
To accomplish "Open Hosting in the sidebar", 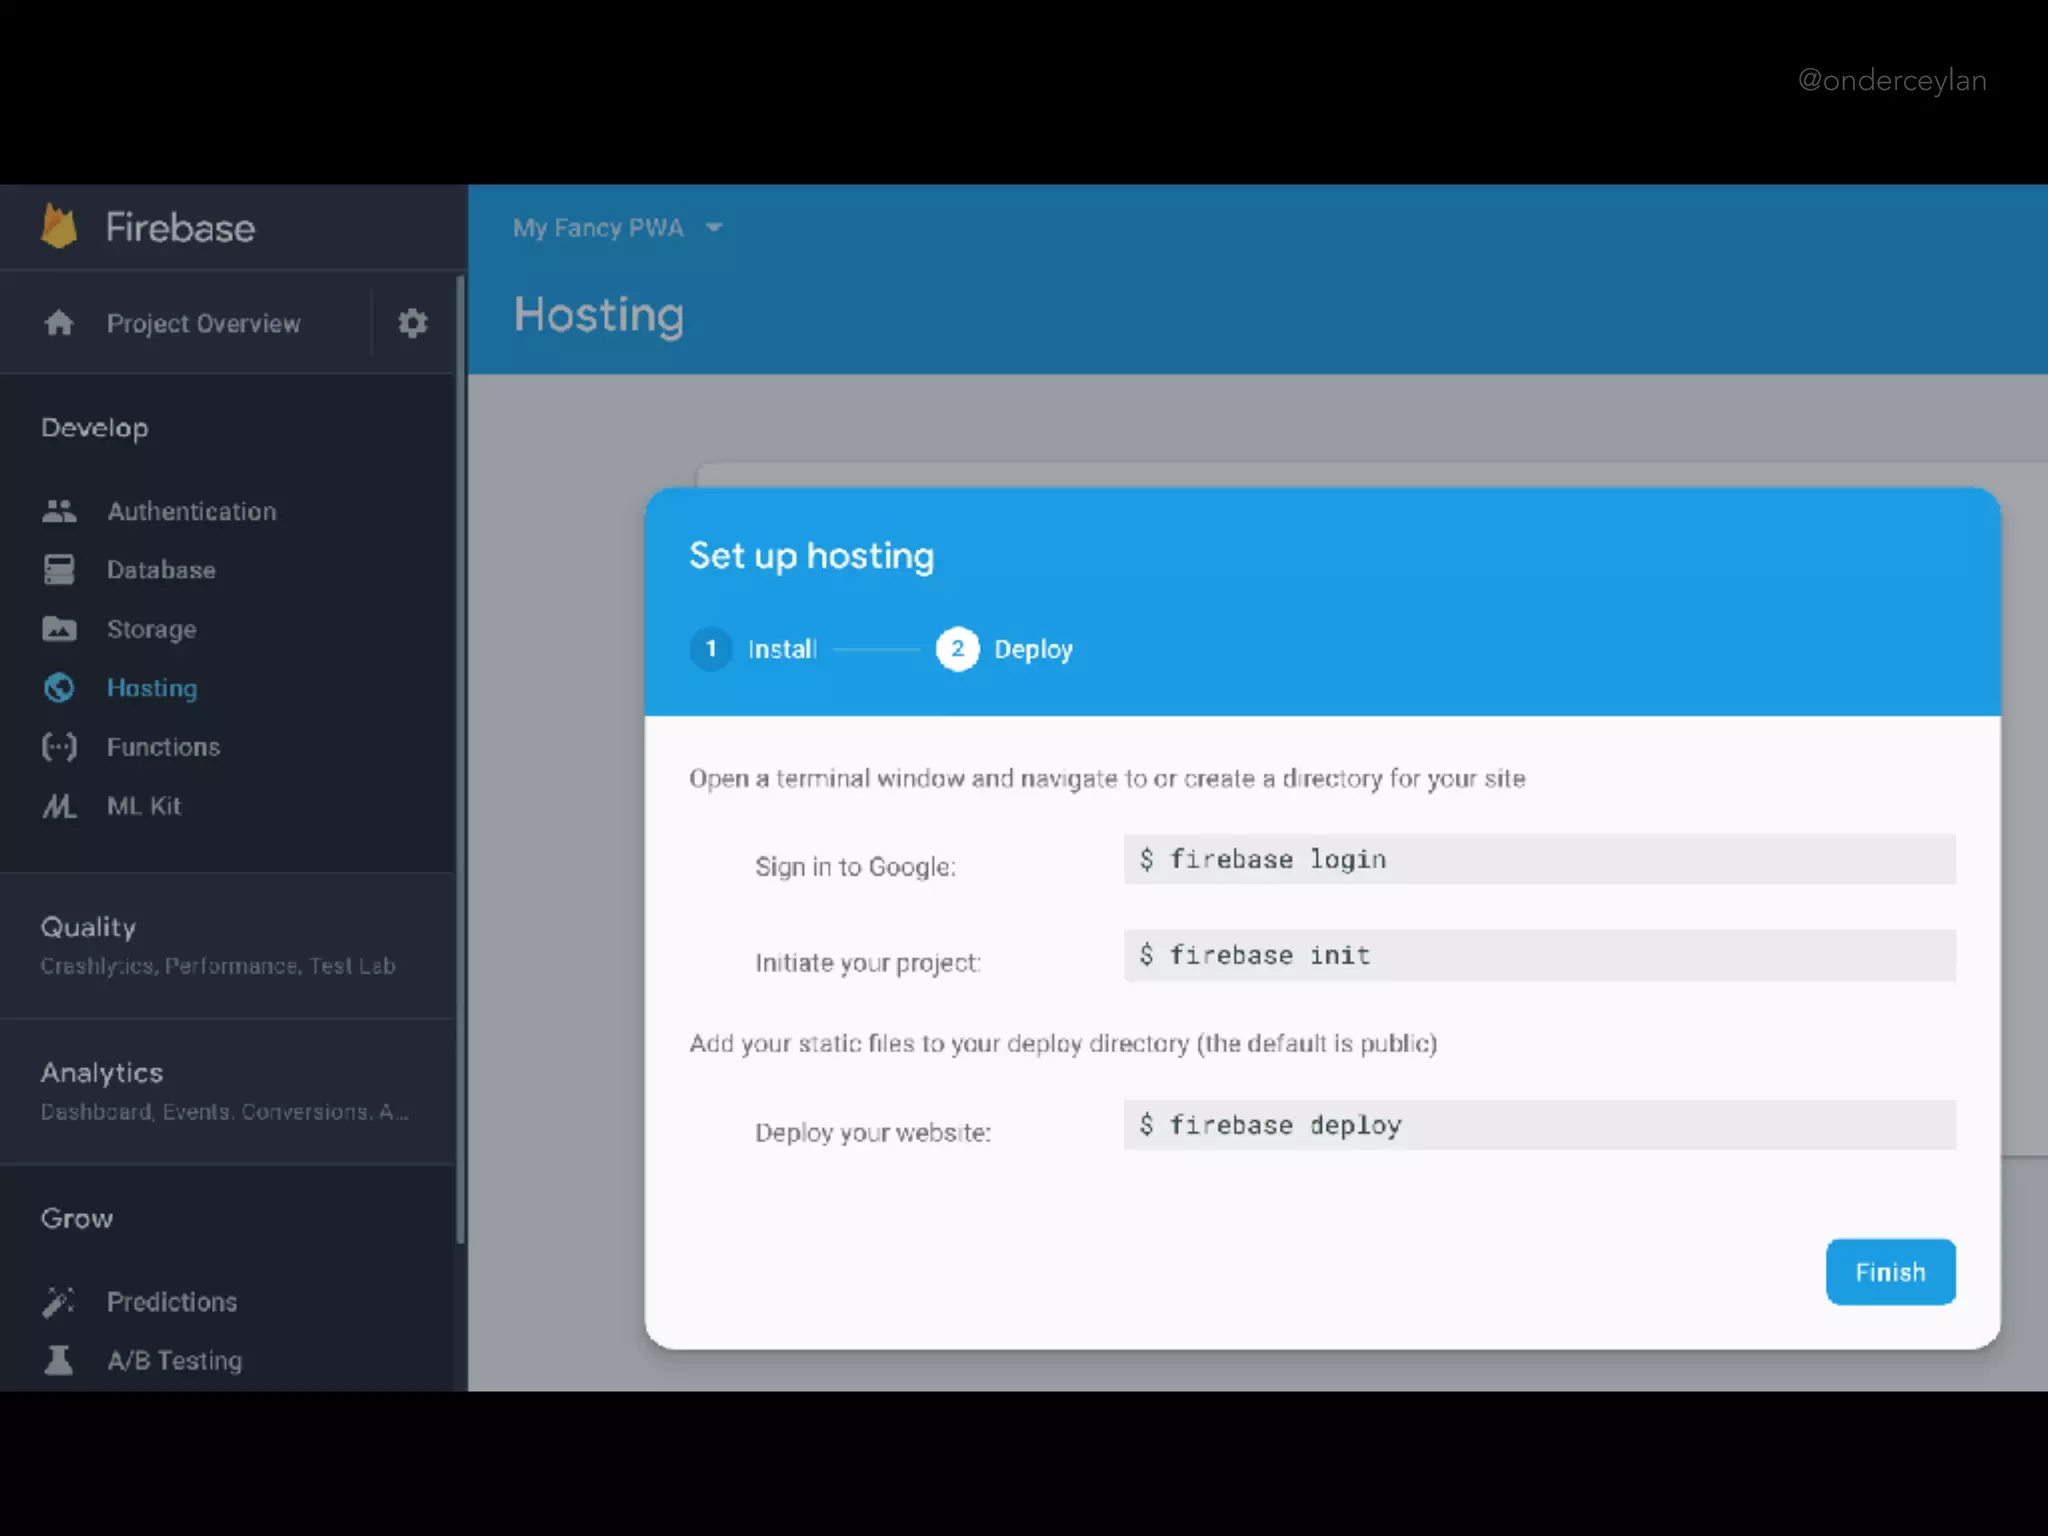I will coord(152,688).
